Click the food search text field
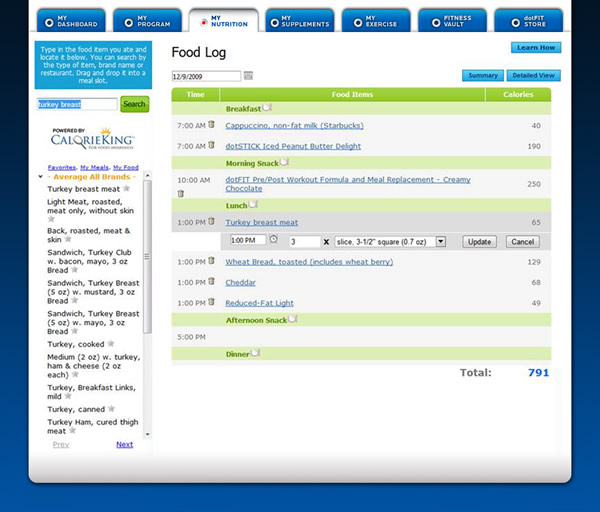The image size is (600, 512). (77, 104)
